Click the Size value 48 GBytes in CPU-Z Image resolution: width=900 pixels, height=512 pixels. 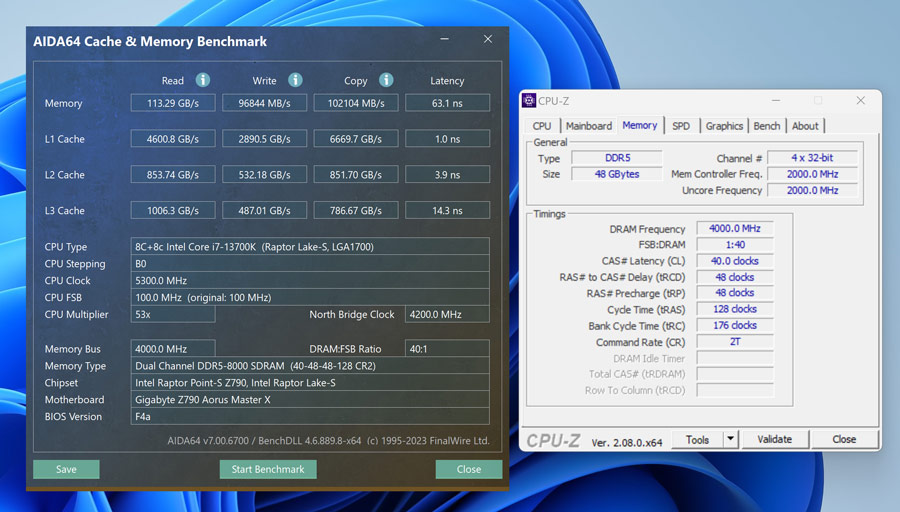tap(617, 174)
